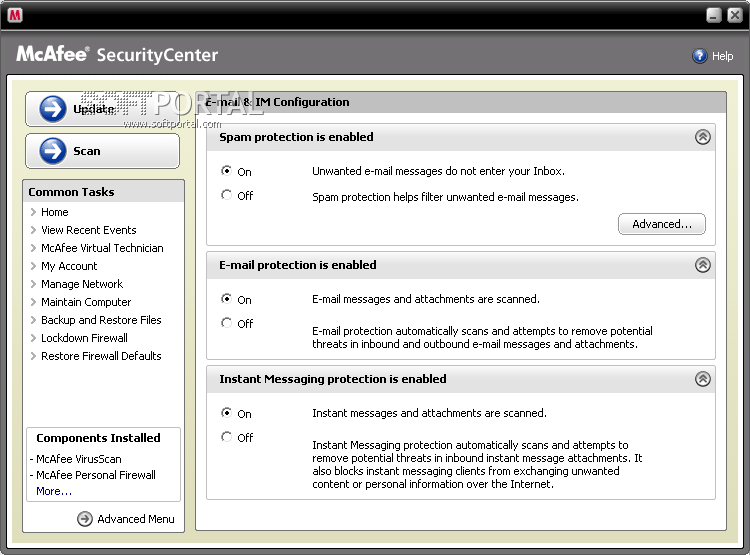Image resolution: width=750 pixels, height=555 pixels.
Task: Turn Off E-mail protection radio
Action: (x=226, y=323)
